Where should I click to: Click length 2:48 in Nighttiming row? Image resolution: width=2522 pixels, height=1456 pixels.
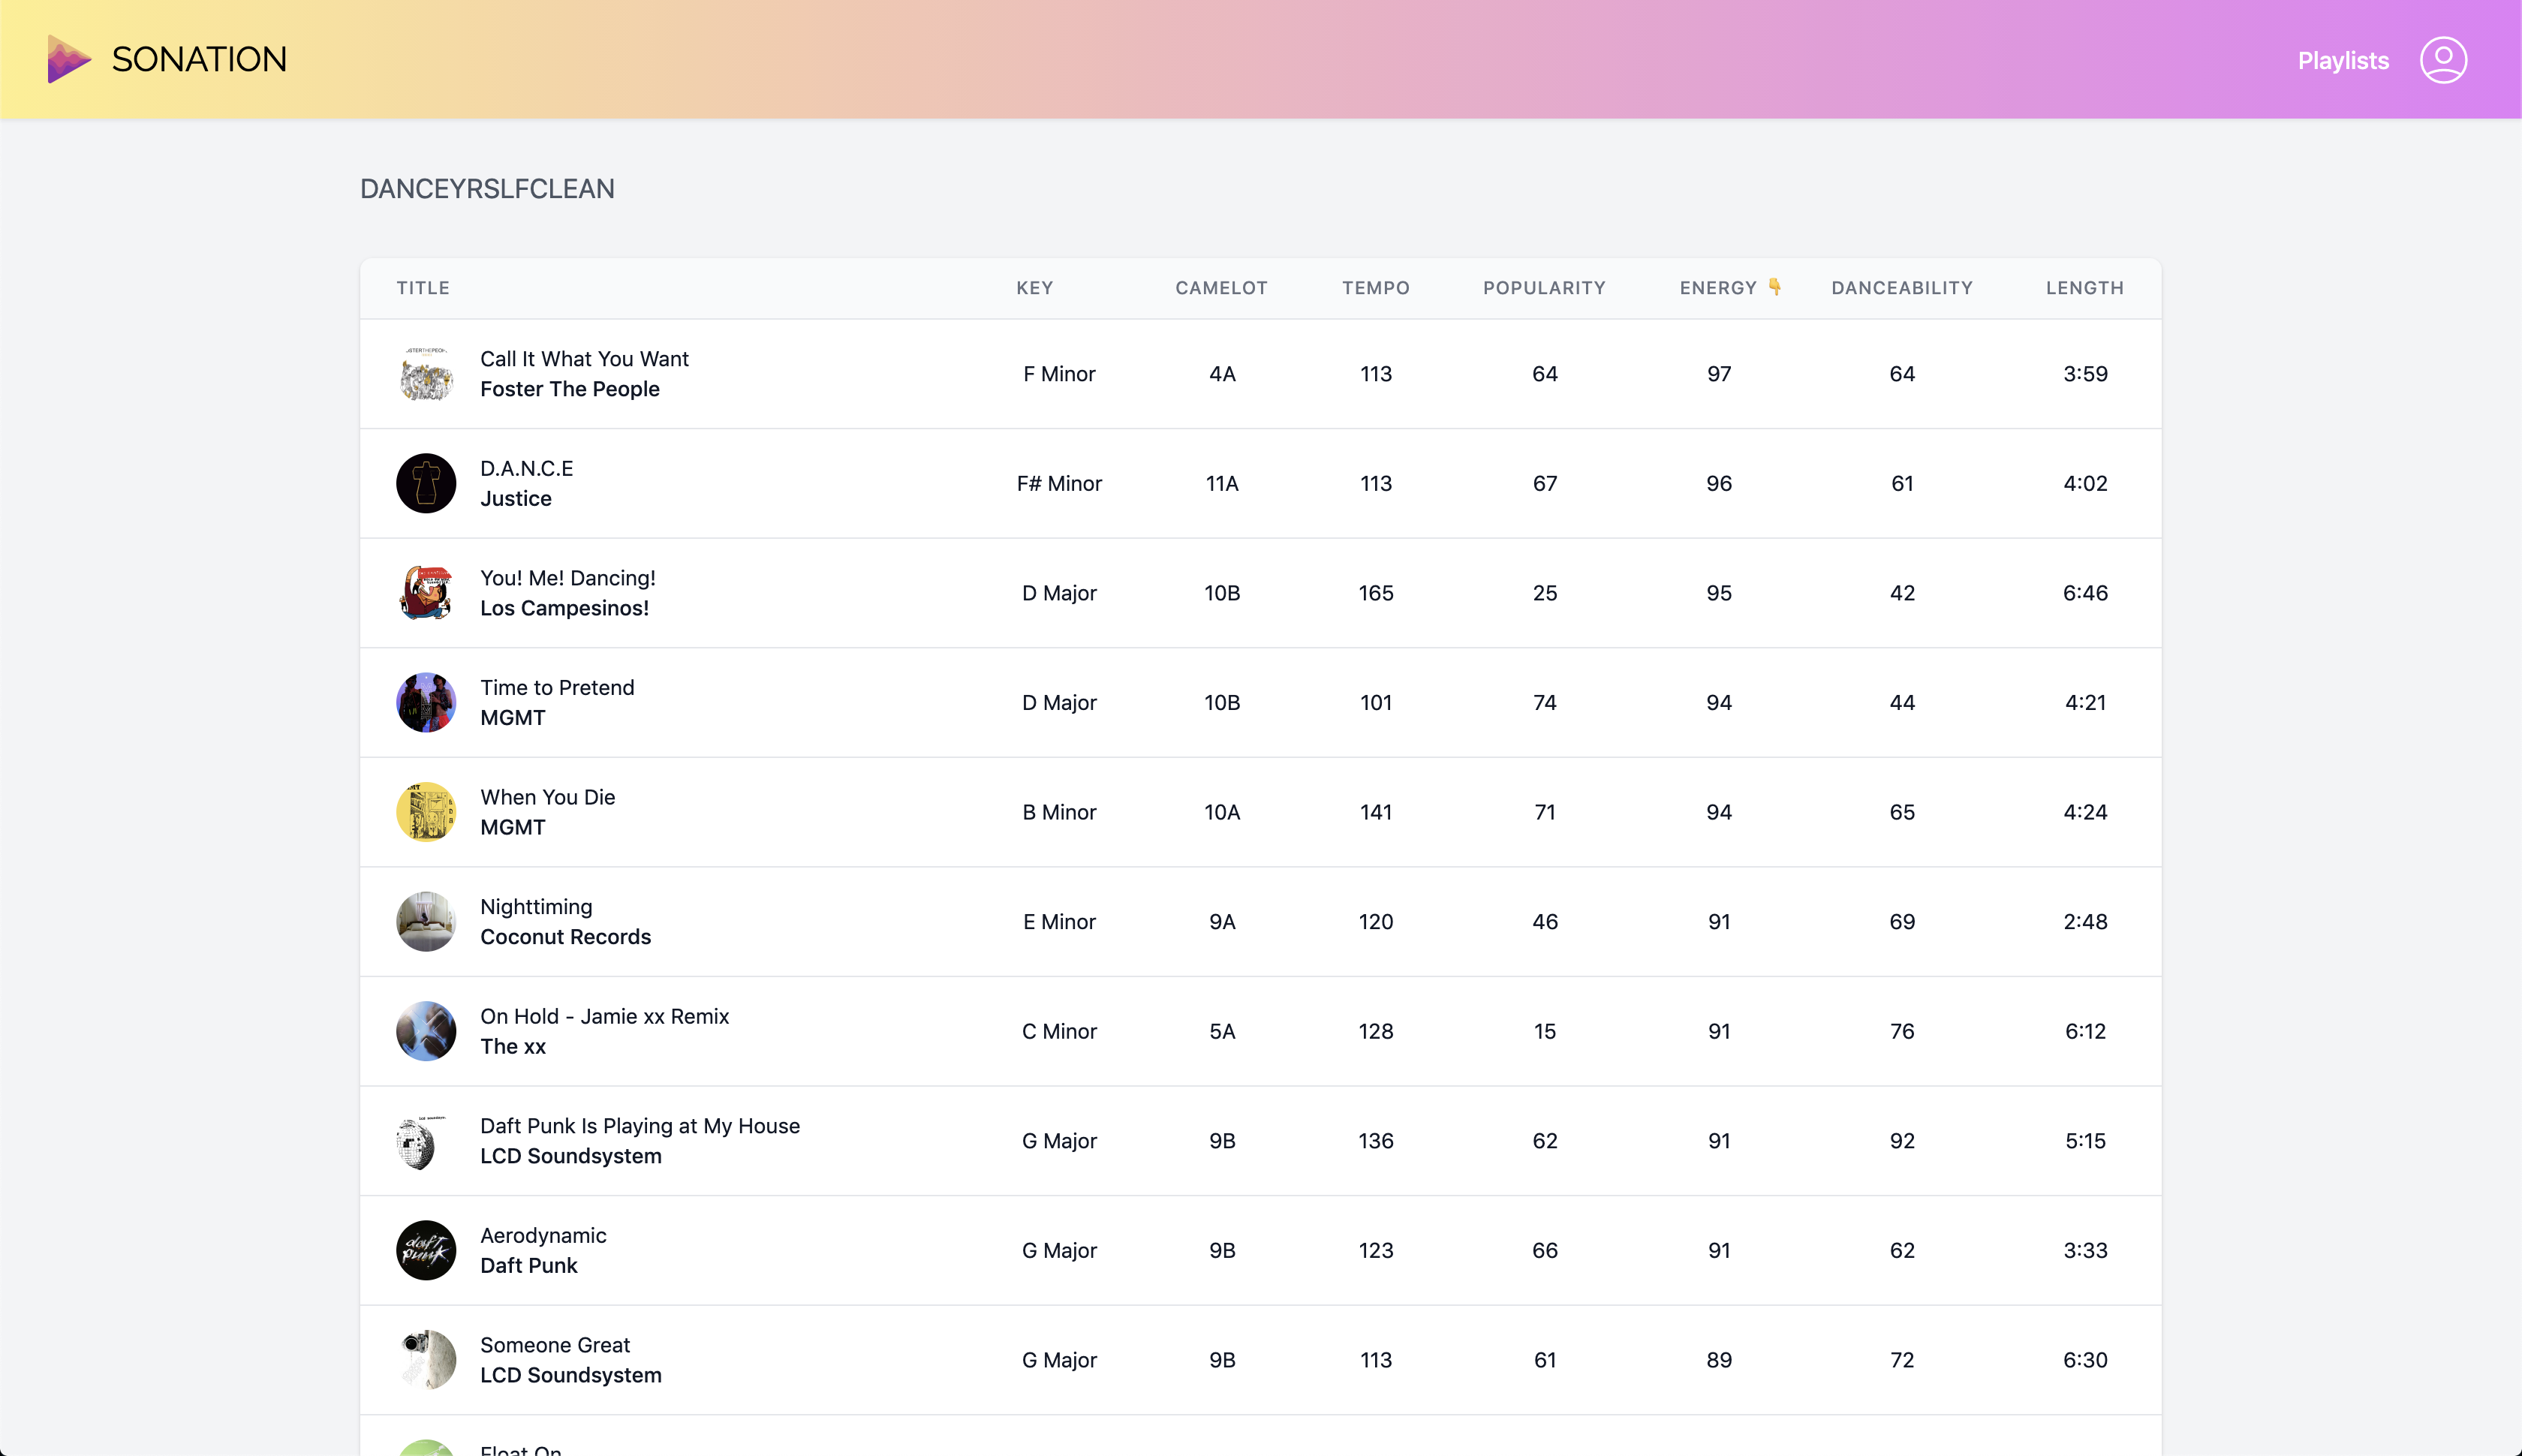[x=2085, y=921]
